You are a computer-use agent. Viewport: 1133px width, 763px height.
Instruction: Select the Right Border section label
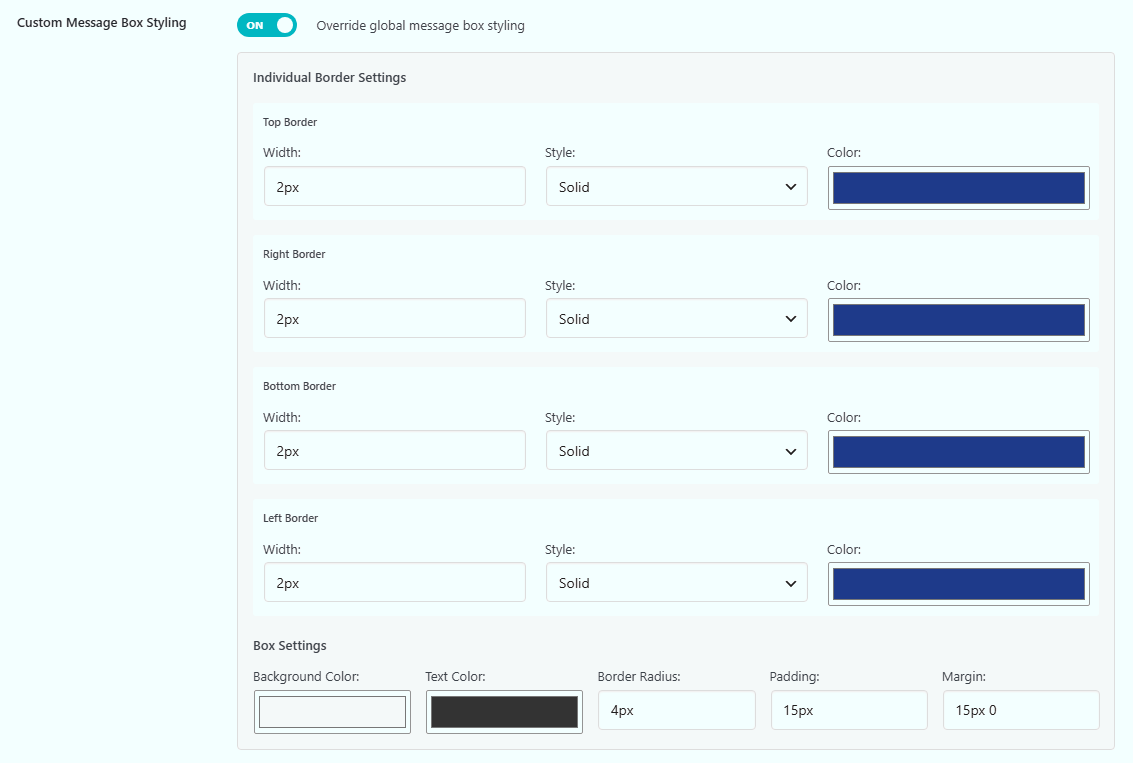pos(294,254)
